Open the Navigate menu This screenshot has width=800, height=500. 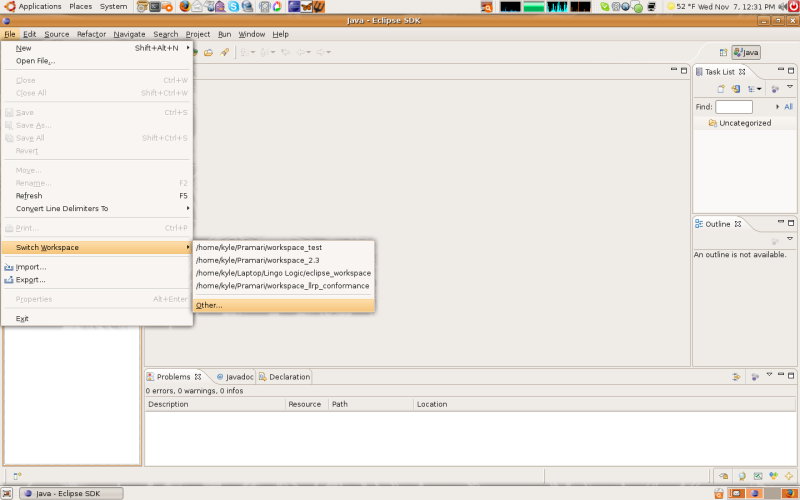coord(129,34)
